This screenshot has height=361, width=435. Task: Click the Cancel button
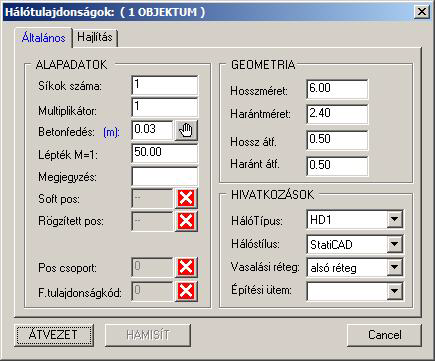click(384, 335)
